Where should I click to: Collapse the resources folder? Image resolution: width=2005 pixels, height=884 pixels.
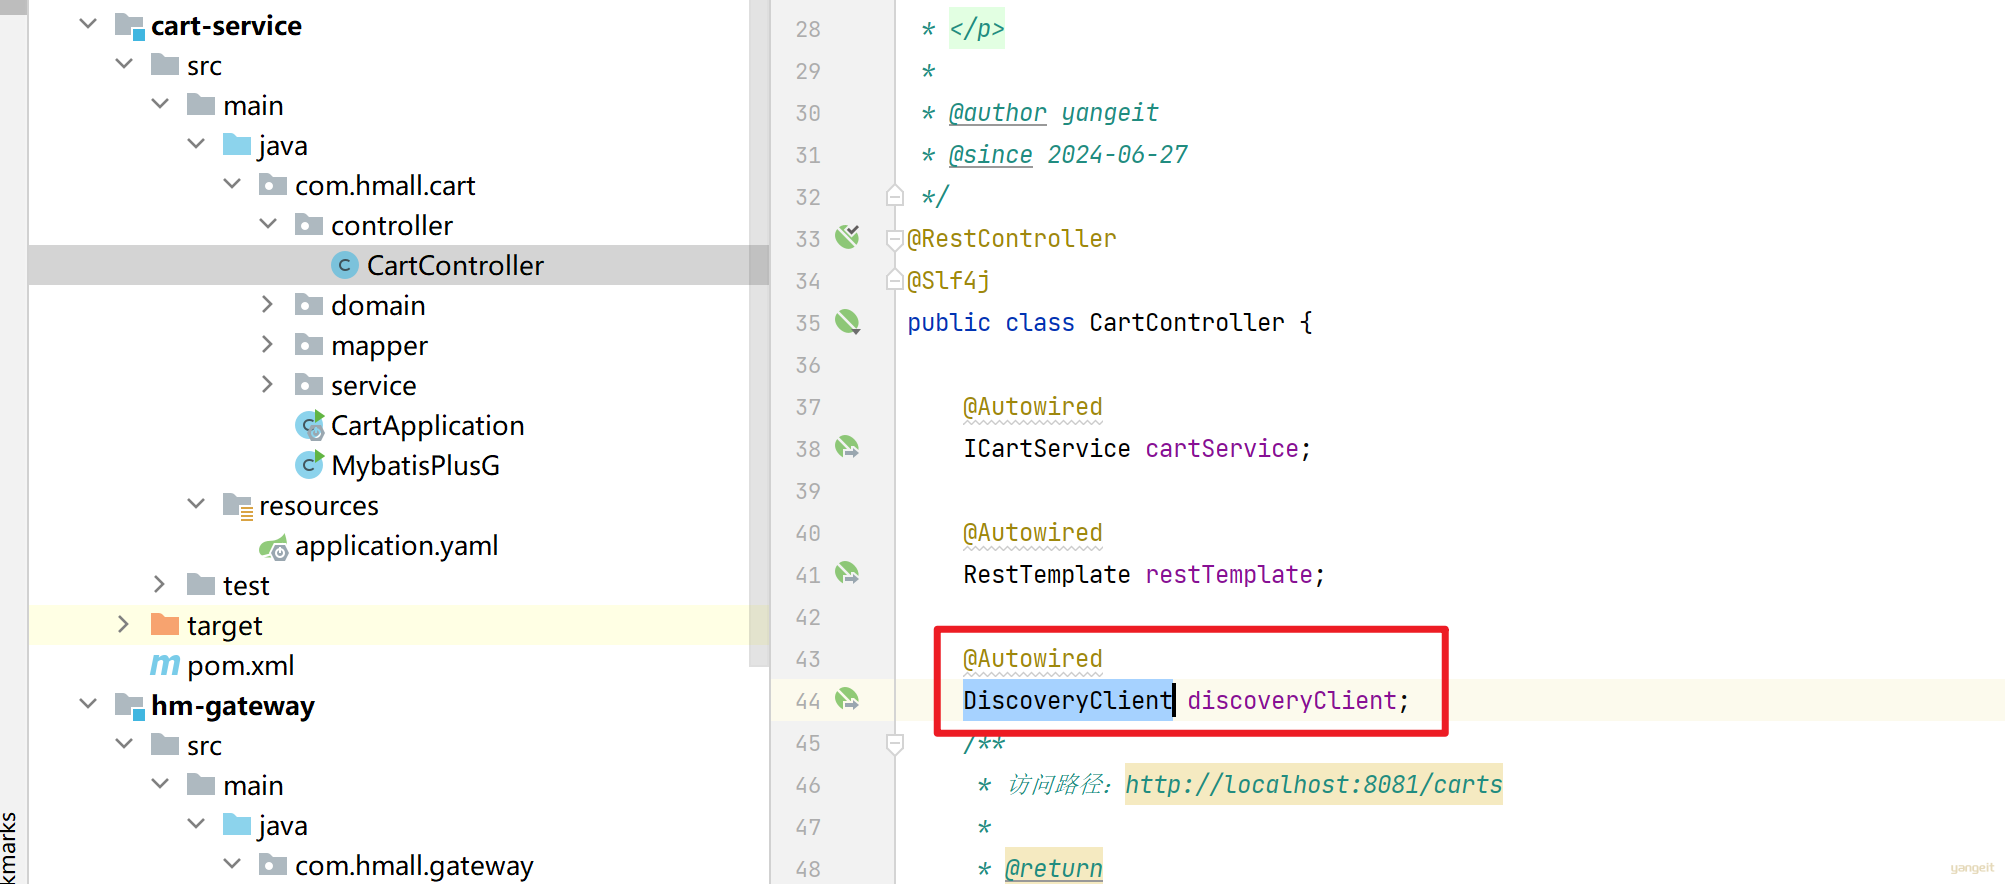tap(196, 504)
